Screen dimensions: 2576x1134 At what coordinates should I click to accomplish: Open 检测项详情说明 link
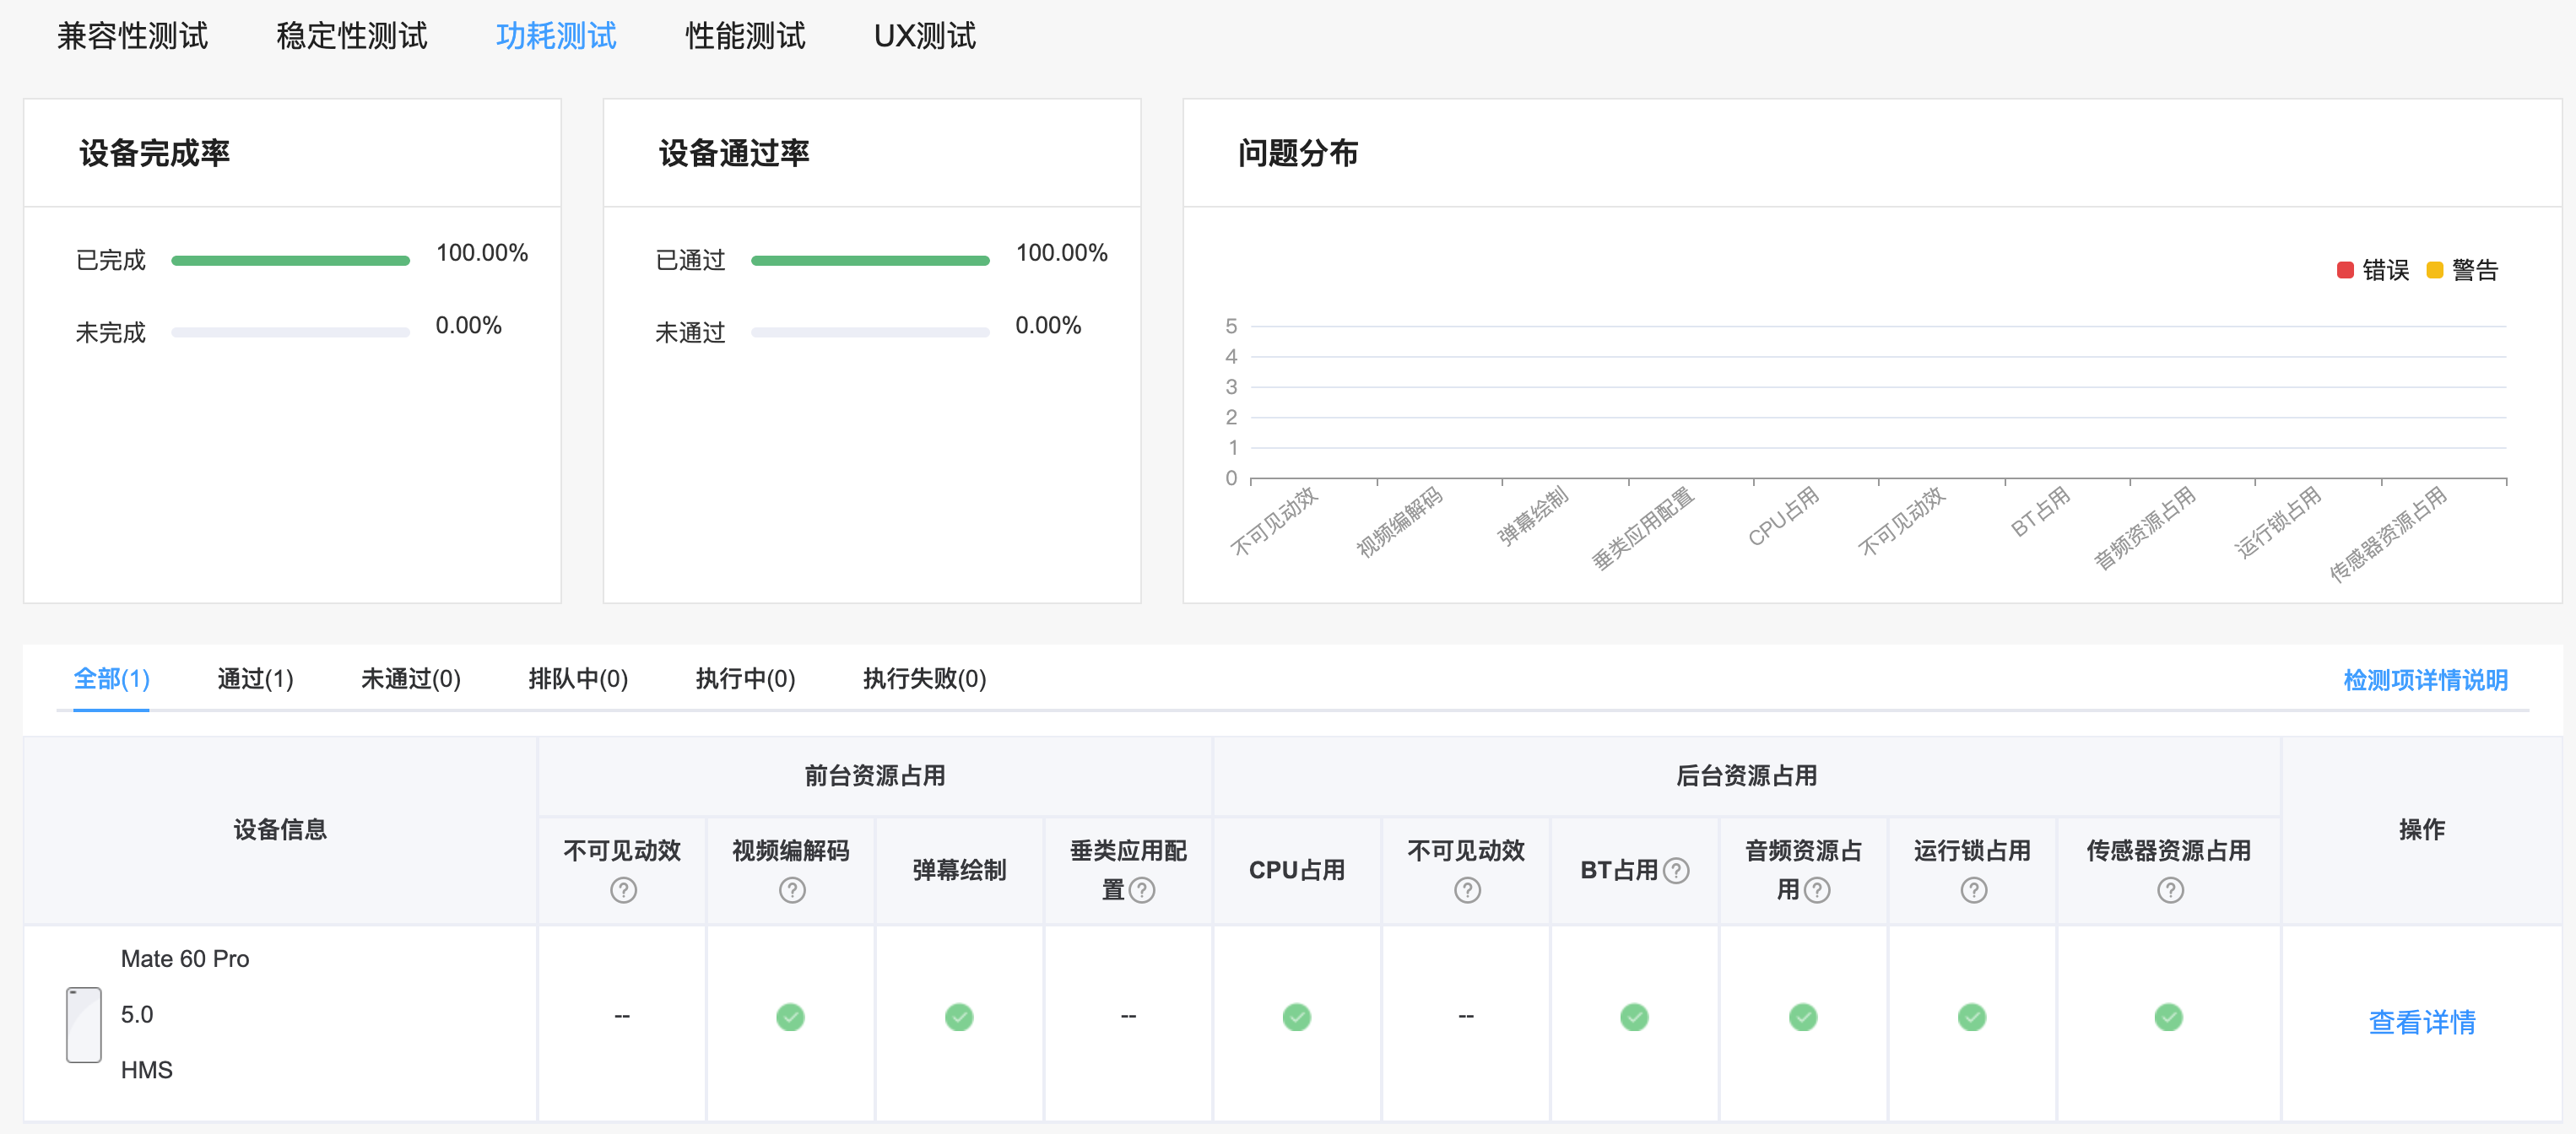tap(2425, 680)
